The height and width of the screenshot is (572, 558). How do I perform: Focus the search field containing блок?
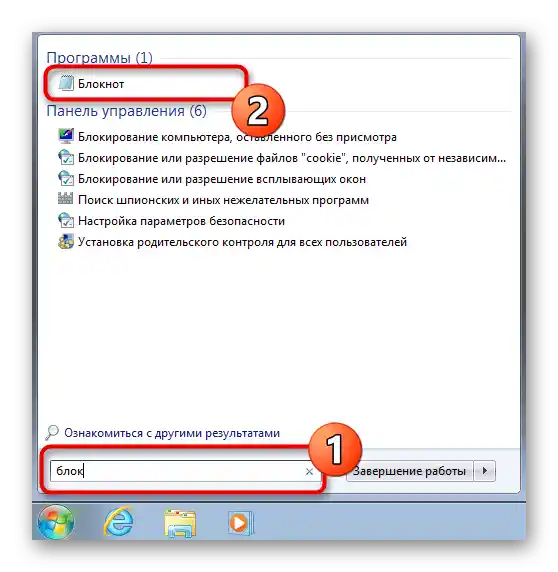185,471
